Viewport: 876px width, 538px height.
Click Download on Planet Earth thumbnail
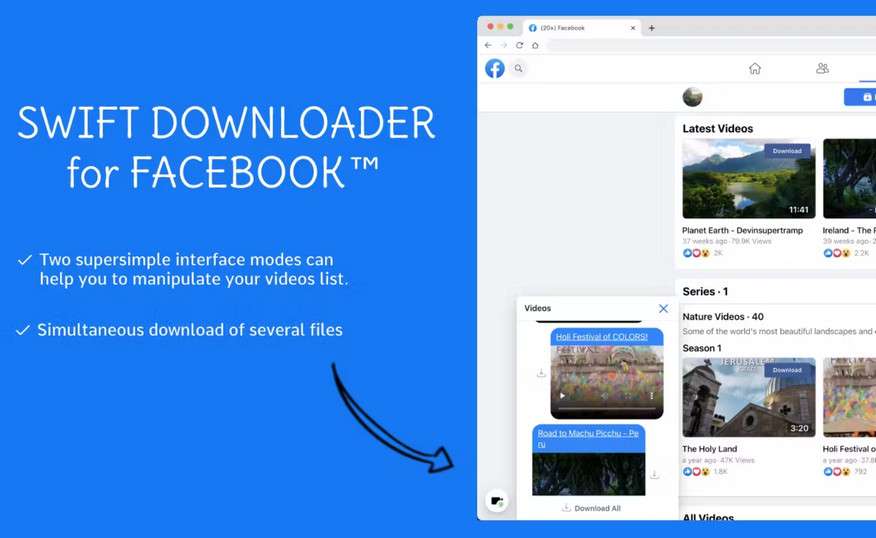click(x=787, y=151)
